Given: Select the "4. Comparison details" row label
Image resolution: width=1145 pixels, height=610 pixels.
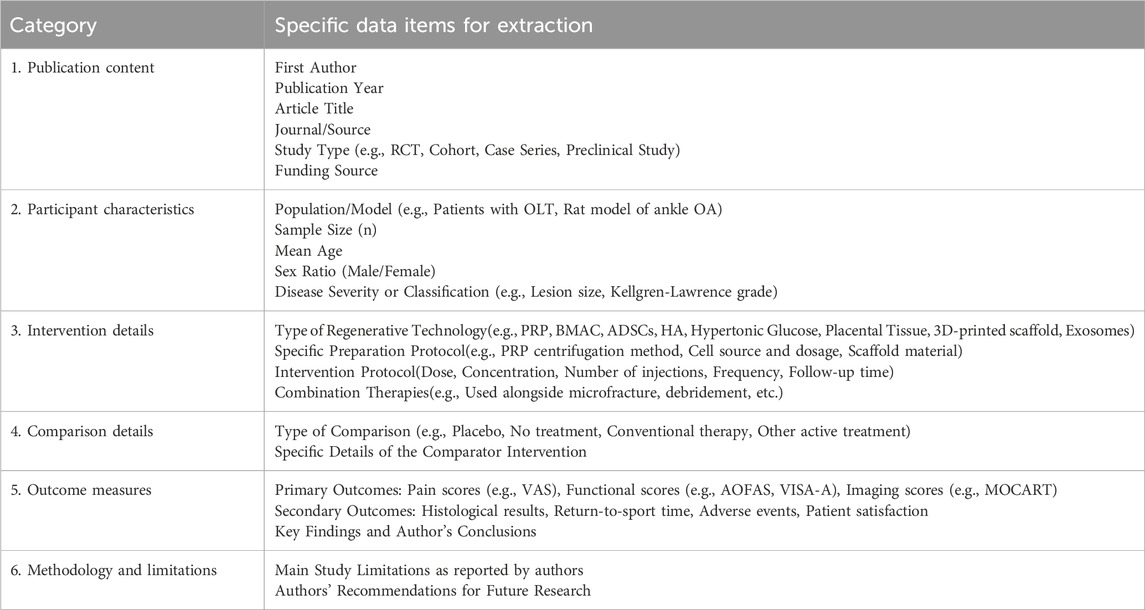Looking at the screenshot, I should tap(78, 432).
